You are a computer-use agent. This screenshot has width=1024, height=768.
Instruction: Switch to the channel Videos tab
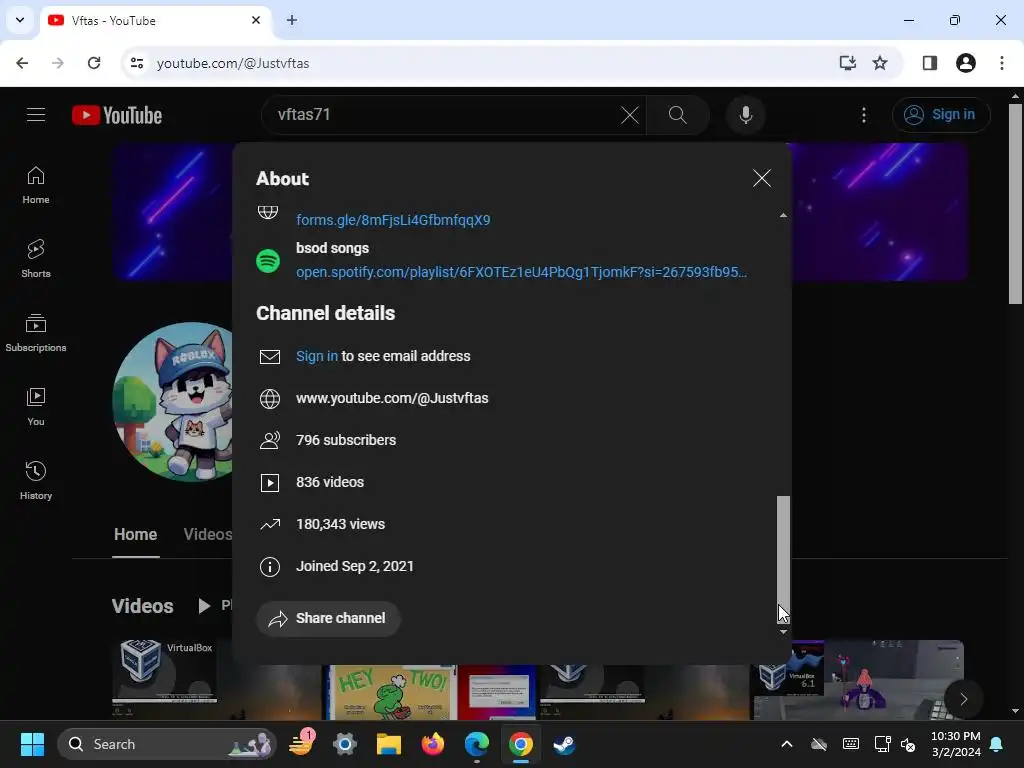[x=208, y=534]
